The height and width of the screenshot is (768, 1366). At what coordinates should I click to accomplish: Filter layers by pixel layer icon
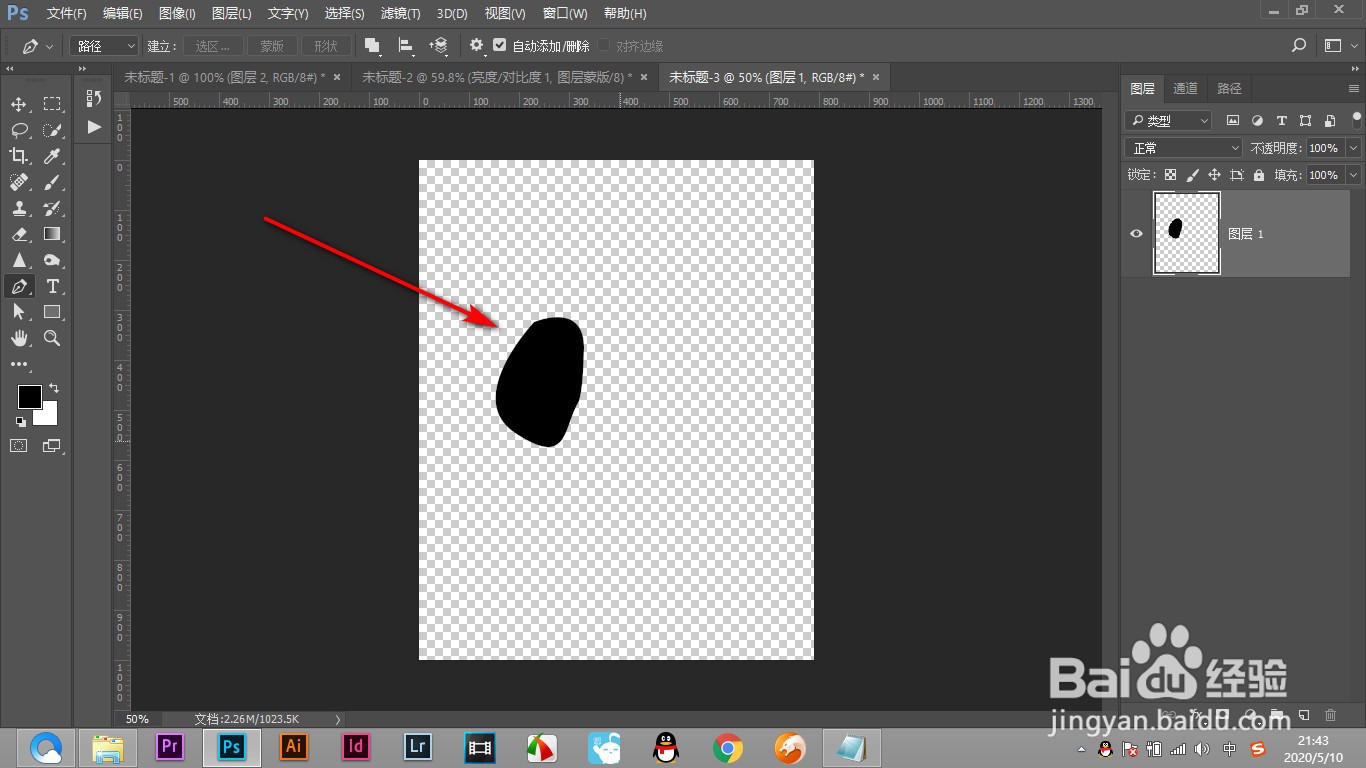point(1233,120)
